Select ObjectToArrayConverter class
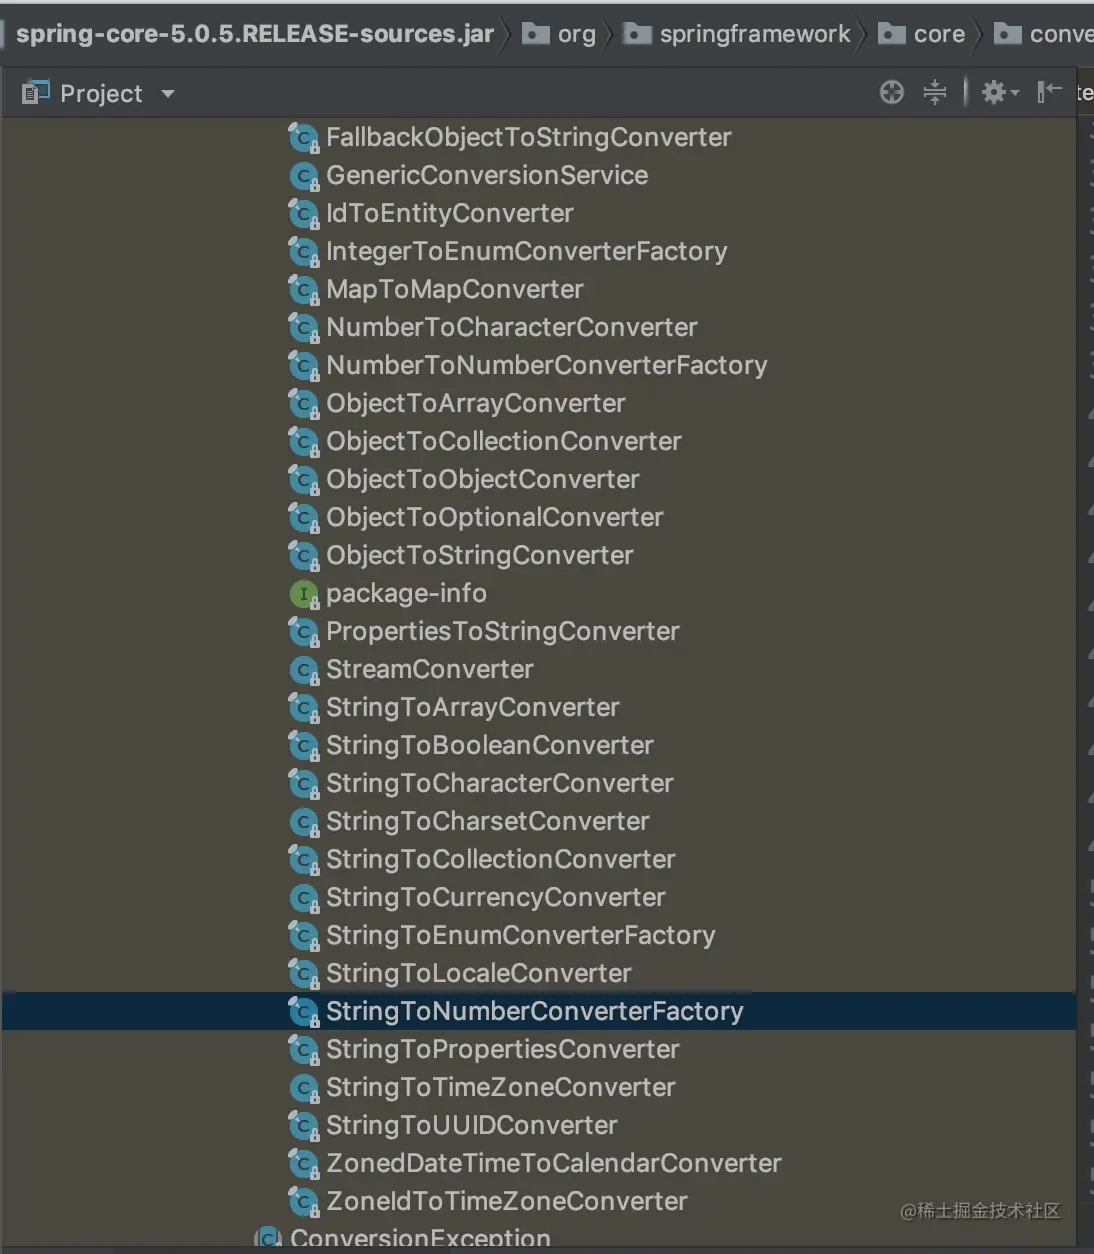1094x1254 pixels. click(475, 403)
